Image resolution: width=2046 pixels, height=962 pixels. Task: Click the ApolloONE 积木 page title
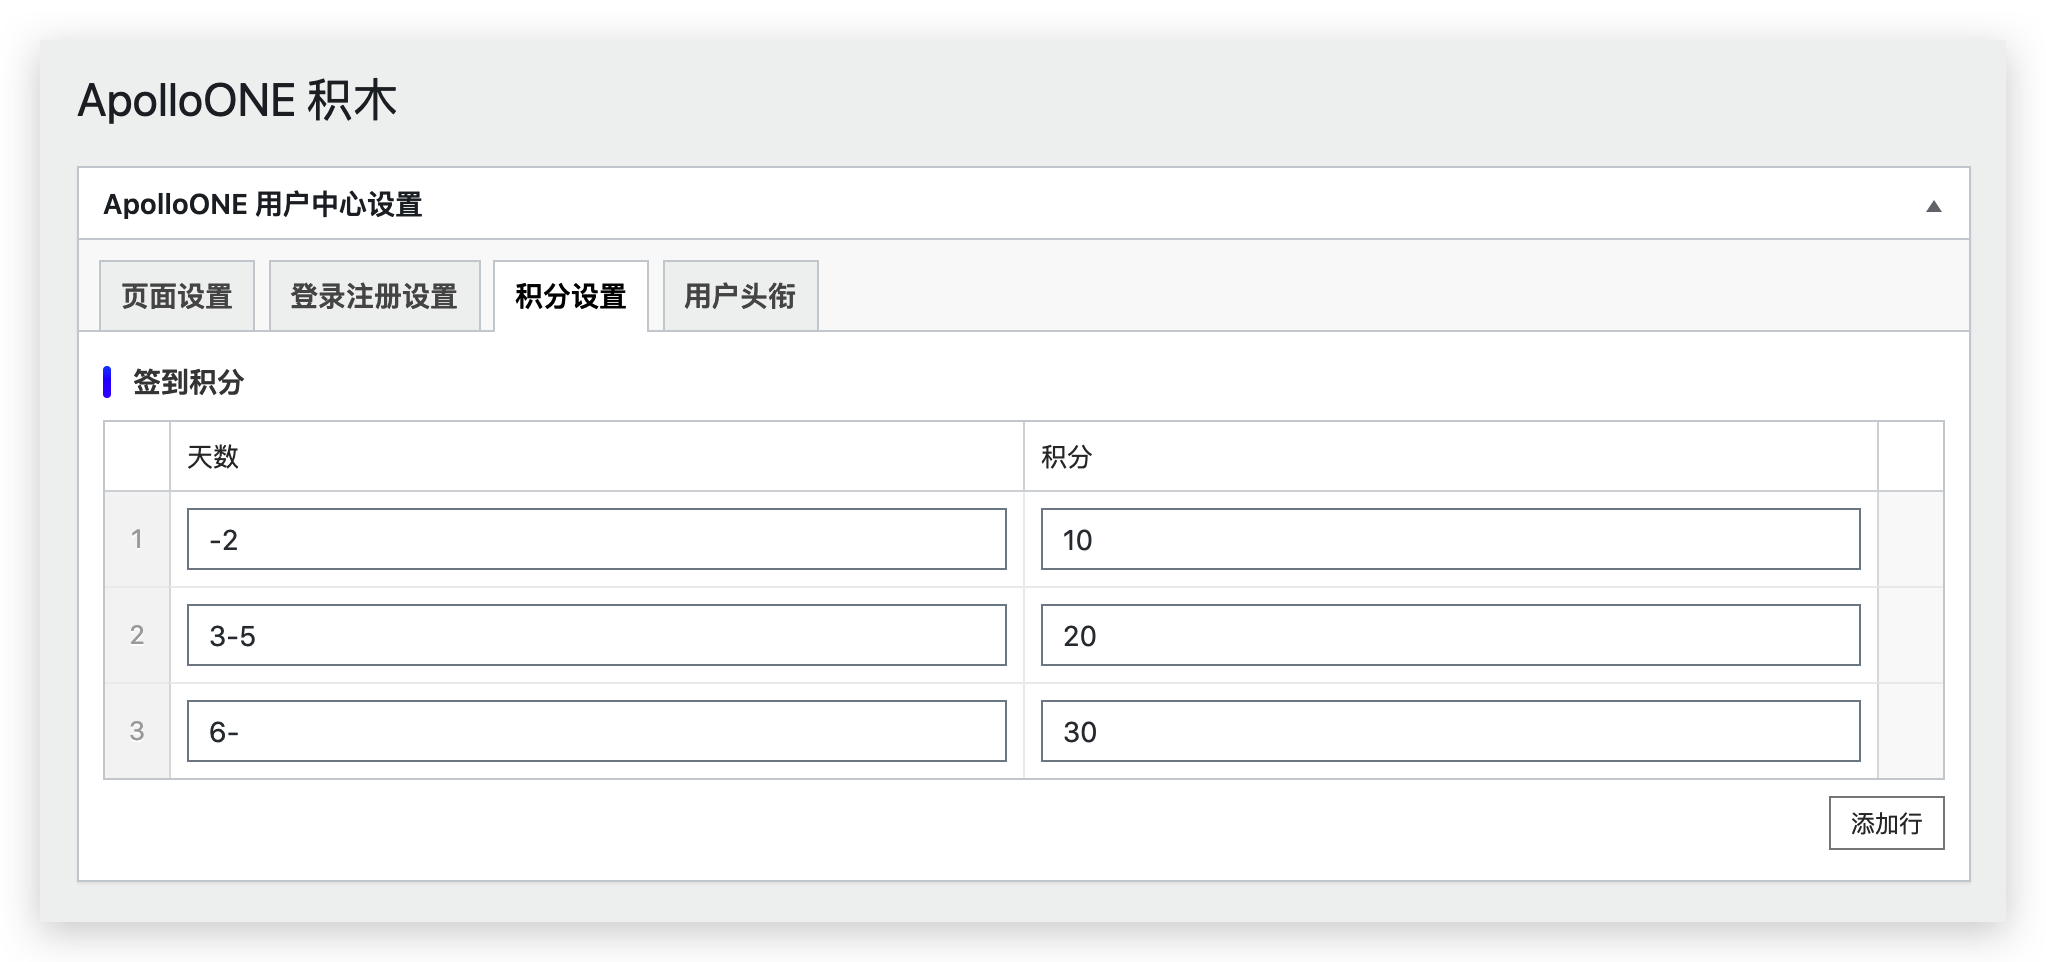point(238,101)
